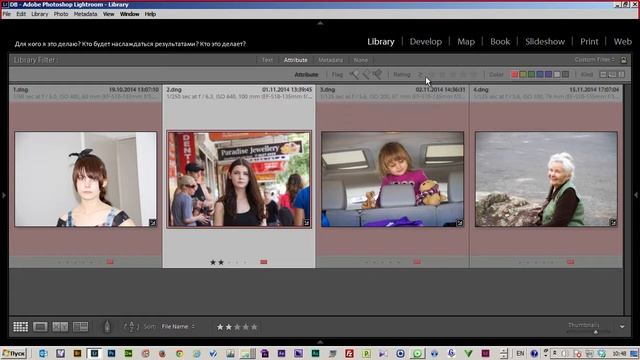
Task: Select the 4.dng elderly woman thumbnail
Action: [546, 179]
